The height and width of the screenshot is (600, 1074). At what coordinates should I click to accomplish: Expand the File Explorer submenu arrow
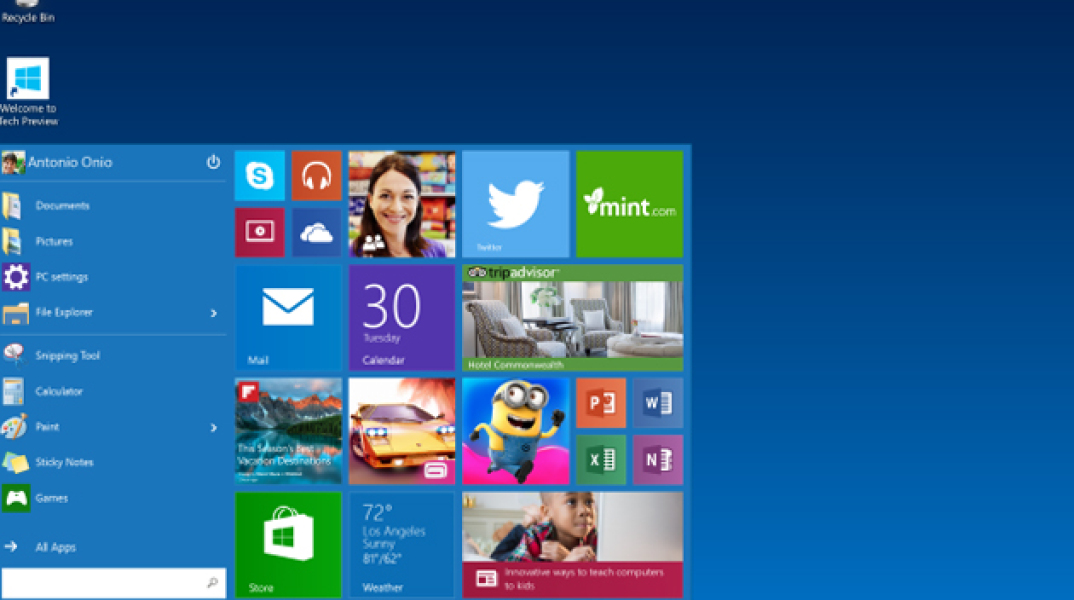(213, 313)
